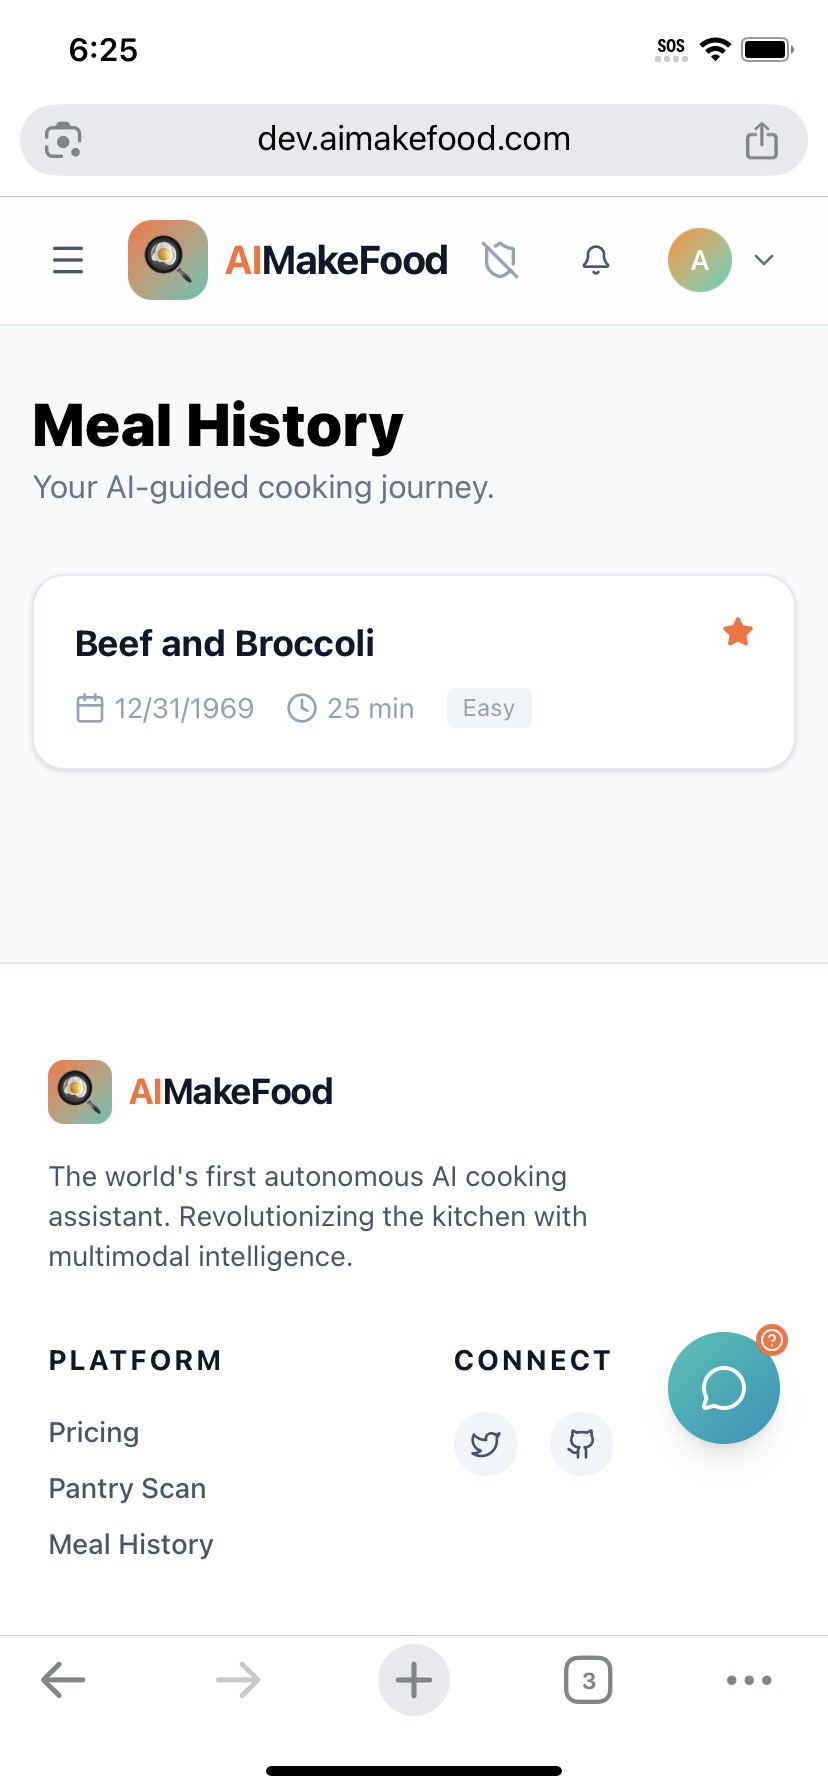Click the GitHub icon under Connect

click(582, 1444)
